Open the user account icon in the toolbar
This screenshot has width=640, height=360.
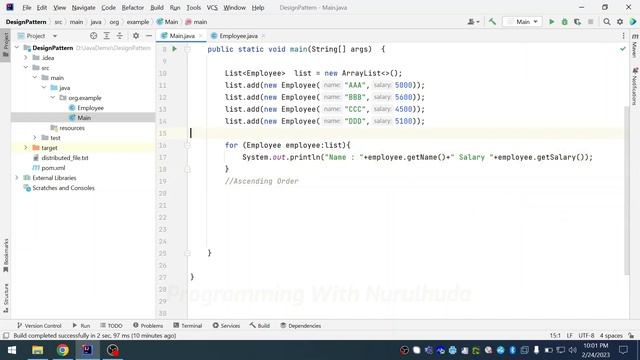[473, 22]
